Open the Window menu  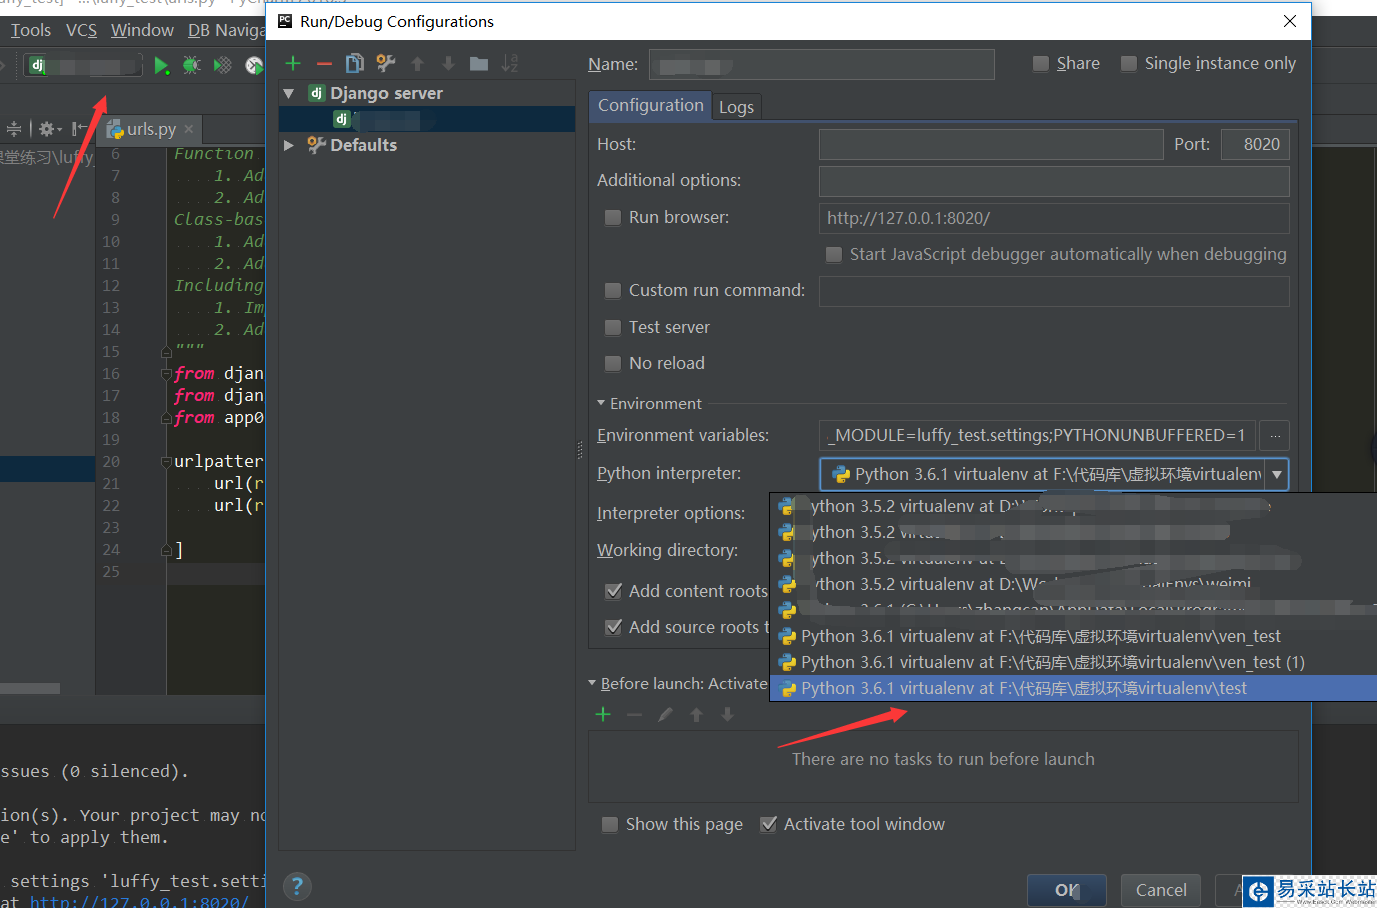click(142, 30)
